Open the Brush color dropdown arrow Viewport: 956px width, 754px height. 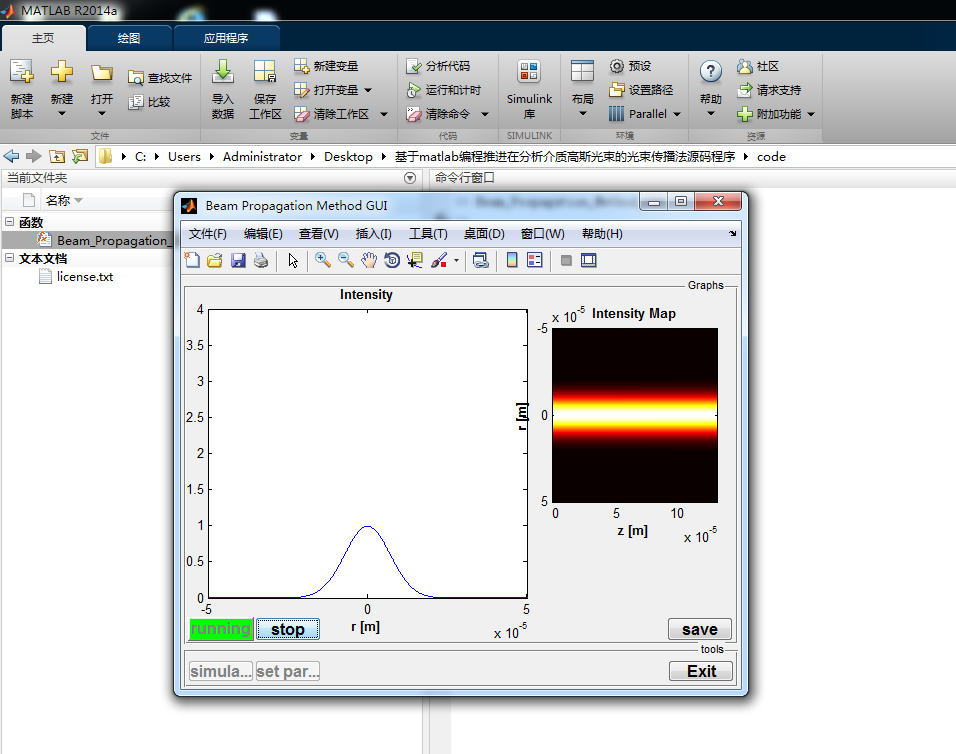(x=456, y=260)
